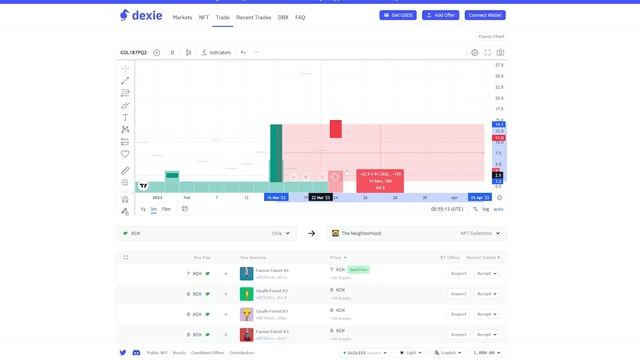Click Connect Wallet button
Image resolution: width=640 pixels, height=360 pixels.
485,15
